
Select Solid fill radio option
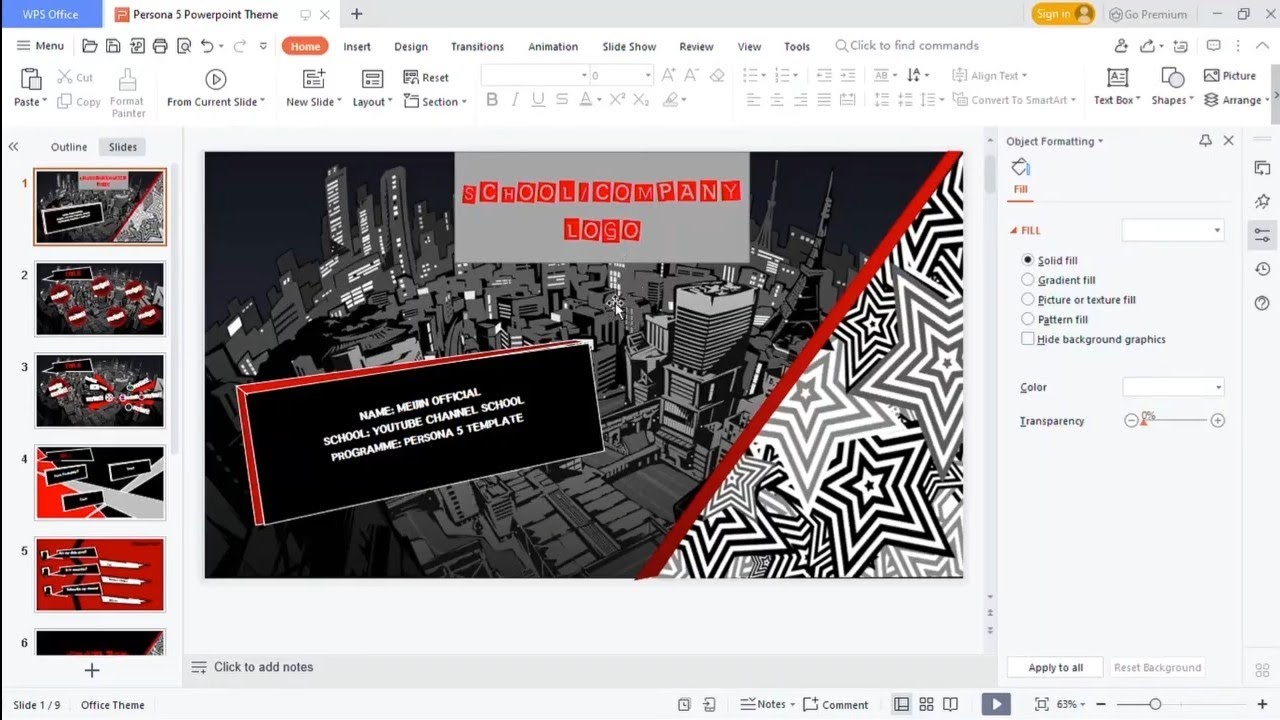click(x=1028, y=260)
